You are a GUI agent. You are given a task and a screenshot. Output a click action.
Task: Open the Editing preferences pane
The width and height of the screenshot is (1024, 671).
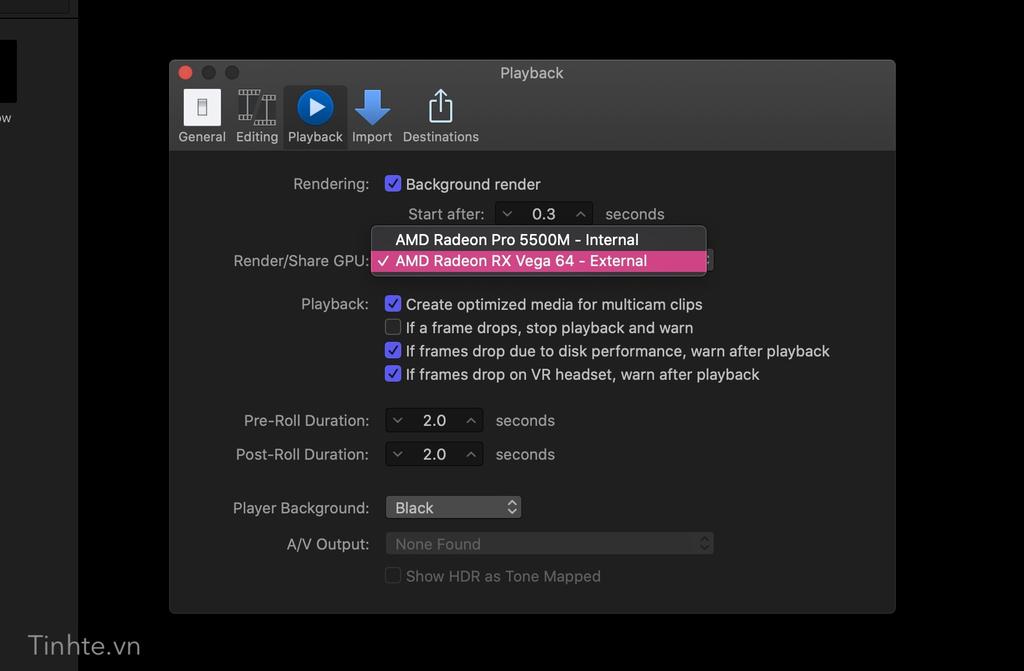coord(257,116)
